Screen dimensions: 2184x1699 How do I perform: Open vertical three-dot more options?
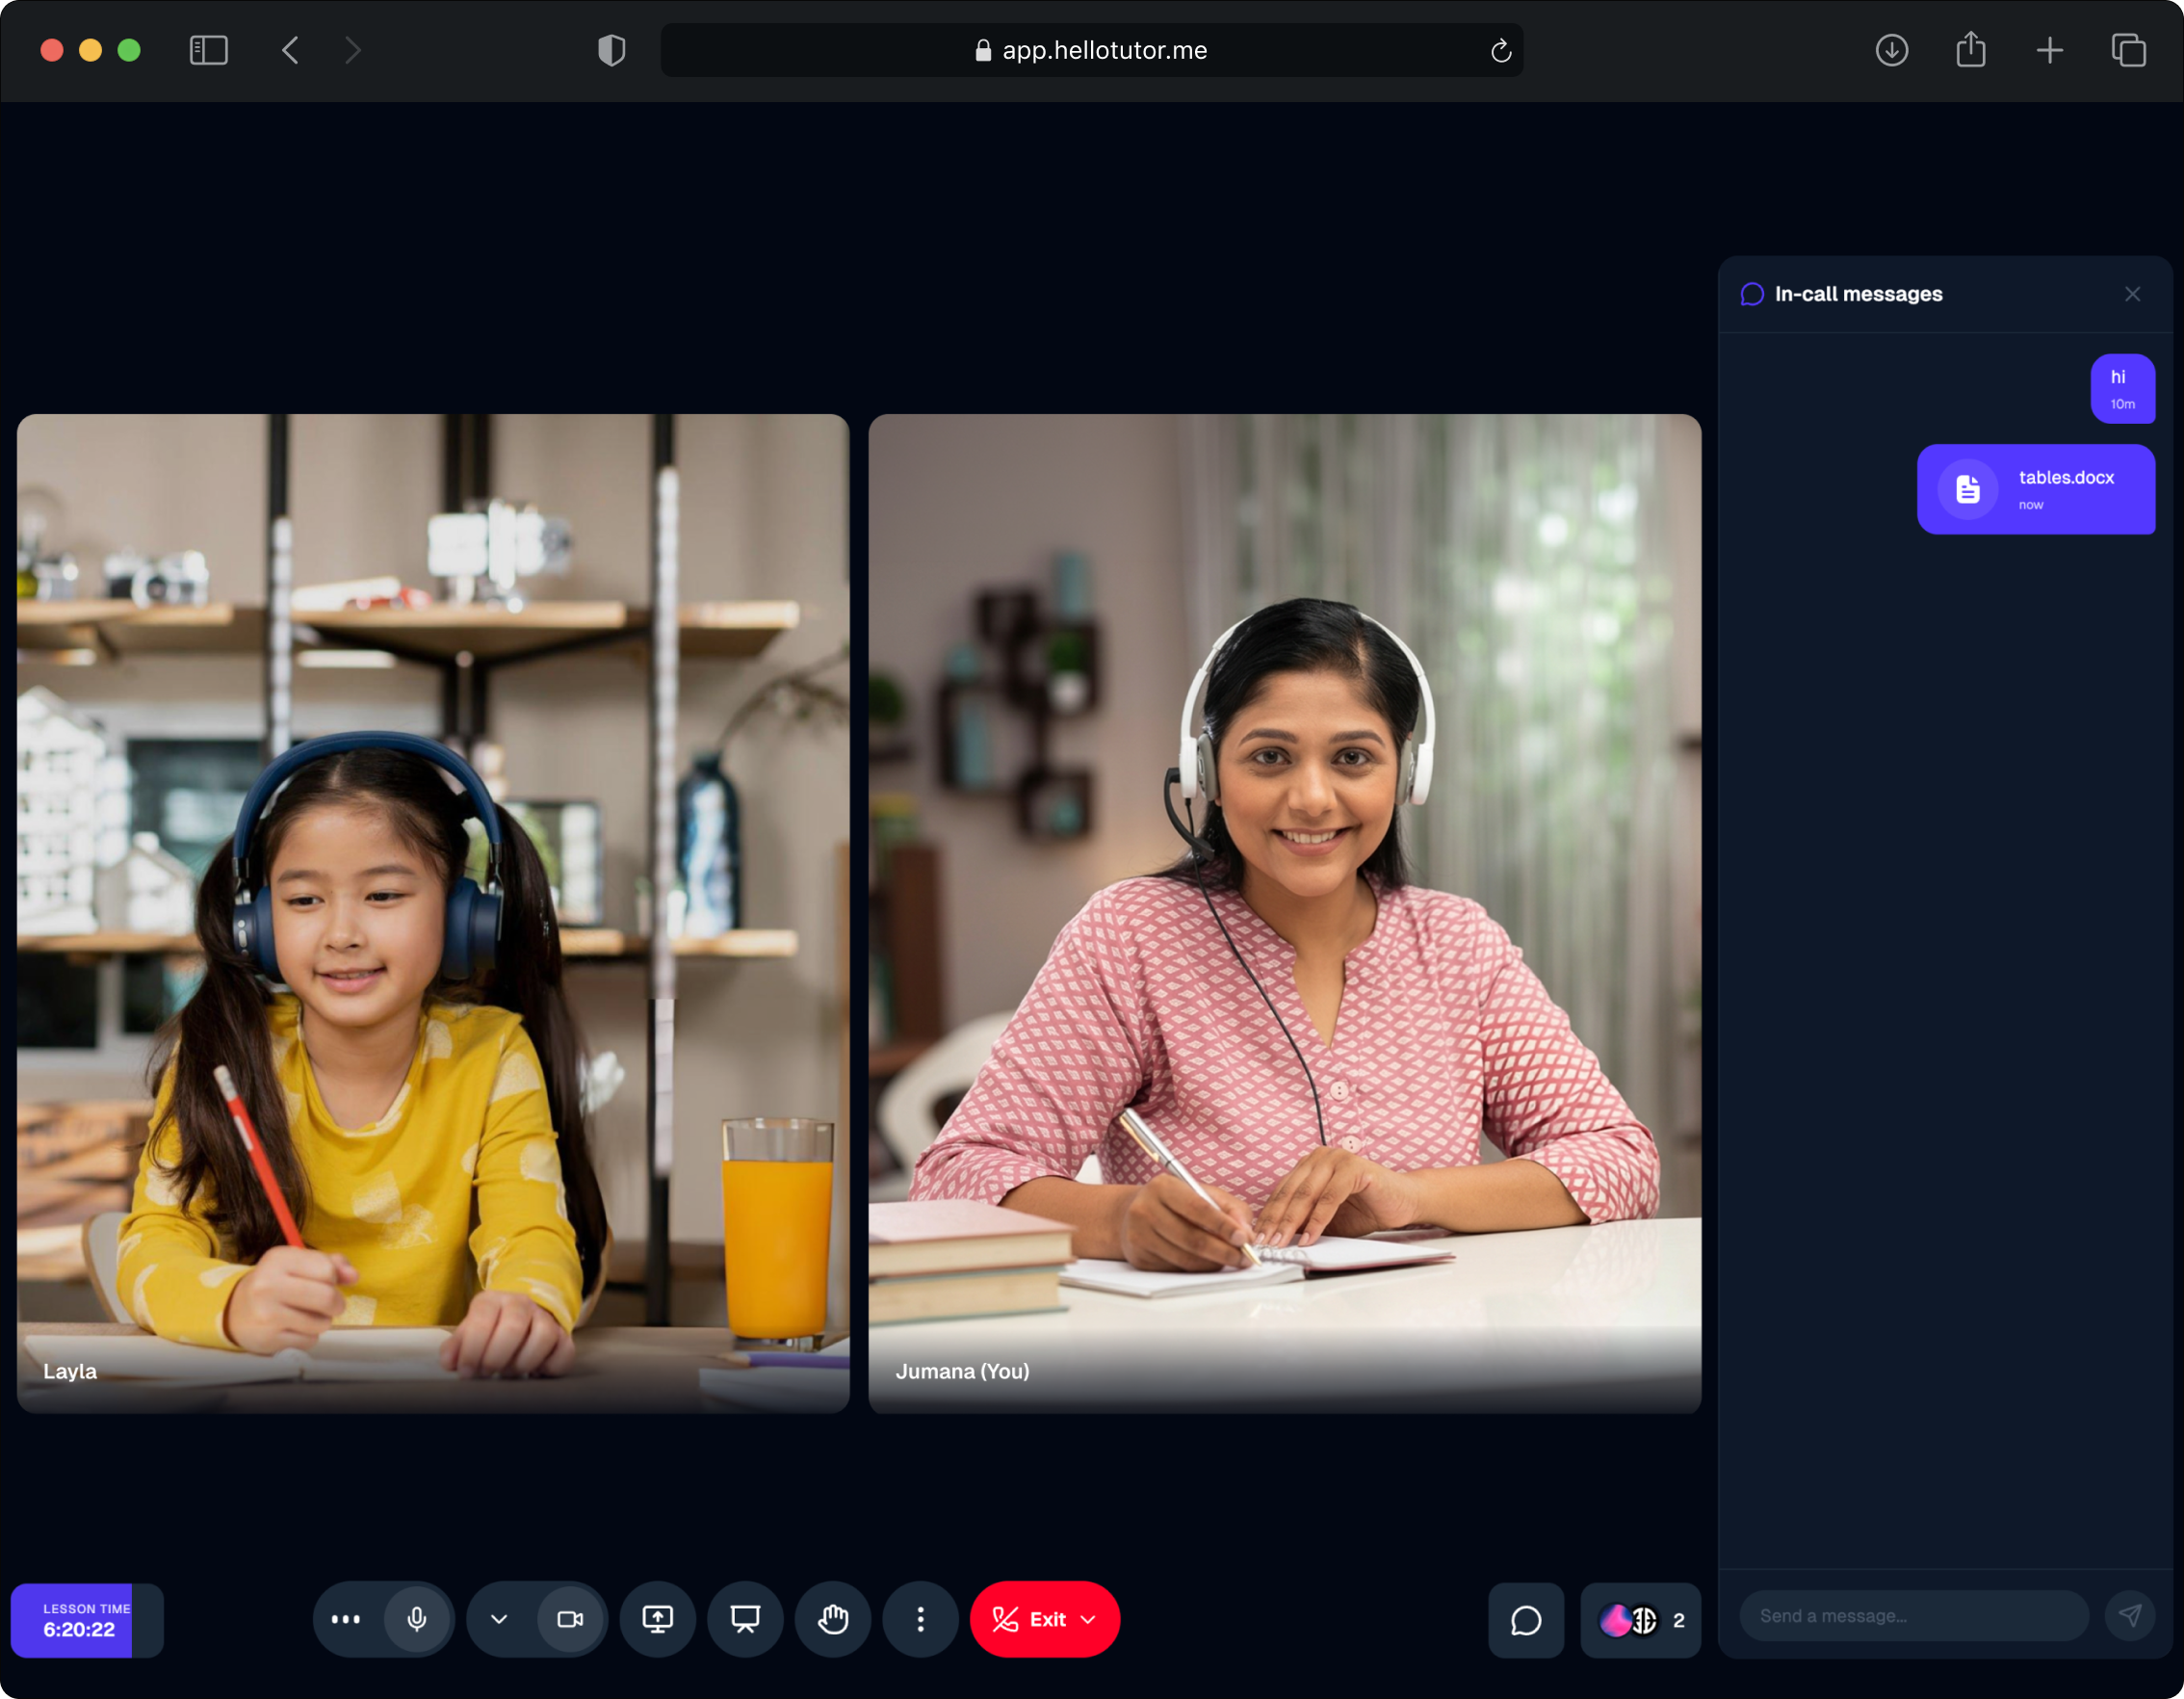pyautogui.click(x=920, y=1619)
